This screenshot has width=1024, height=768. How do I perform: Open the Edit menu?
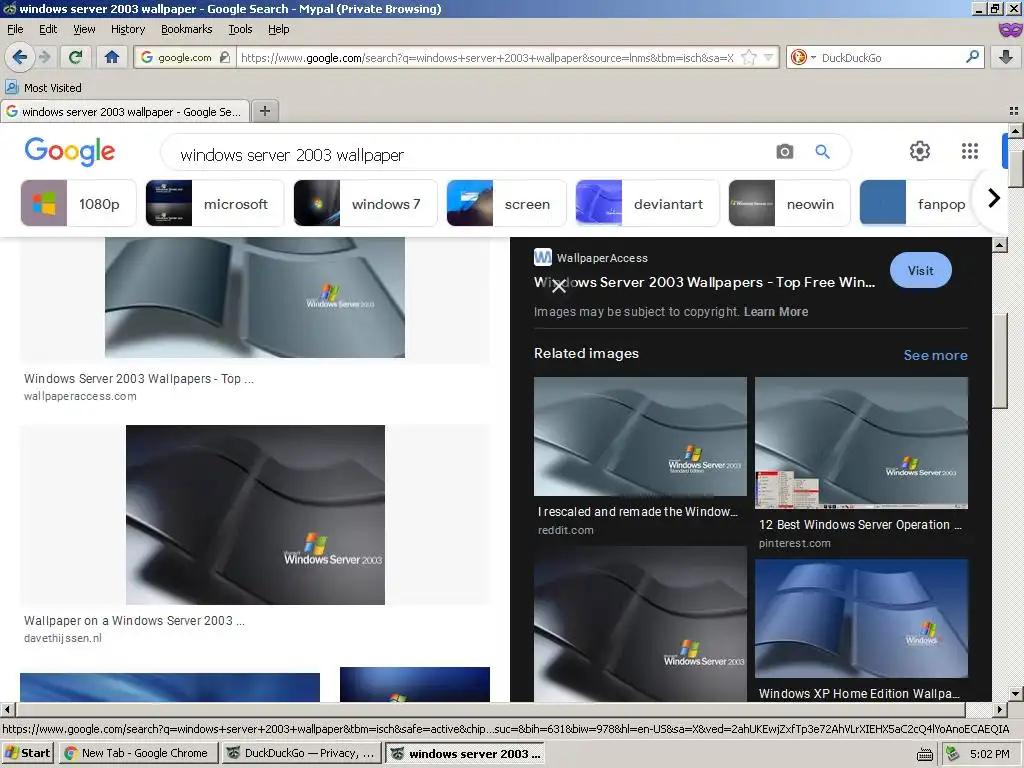pos(48,29)
